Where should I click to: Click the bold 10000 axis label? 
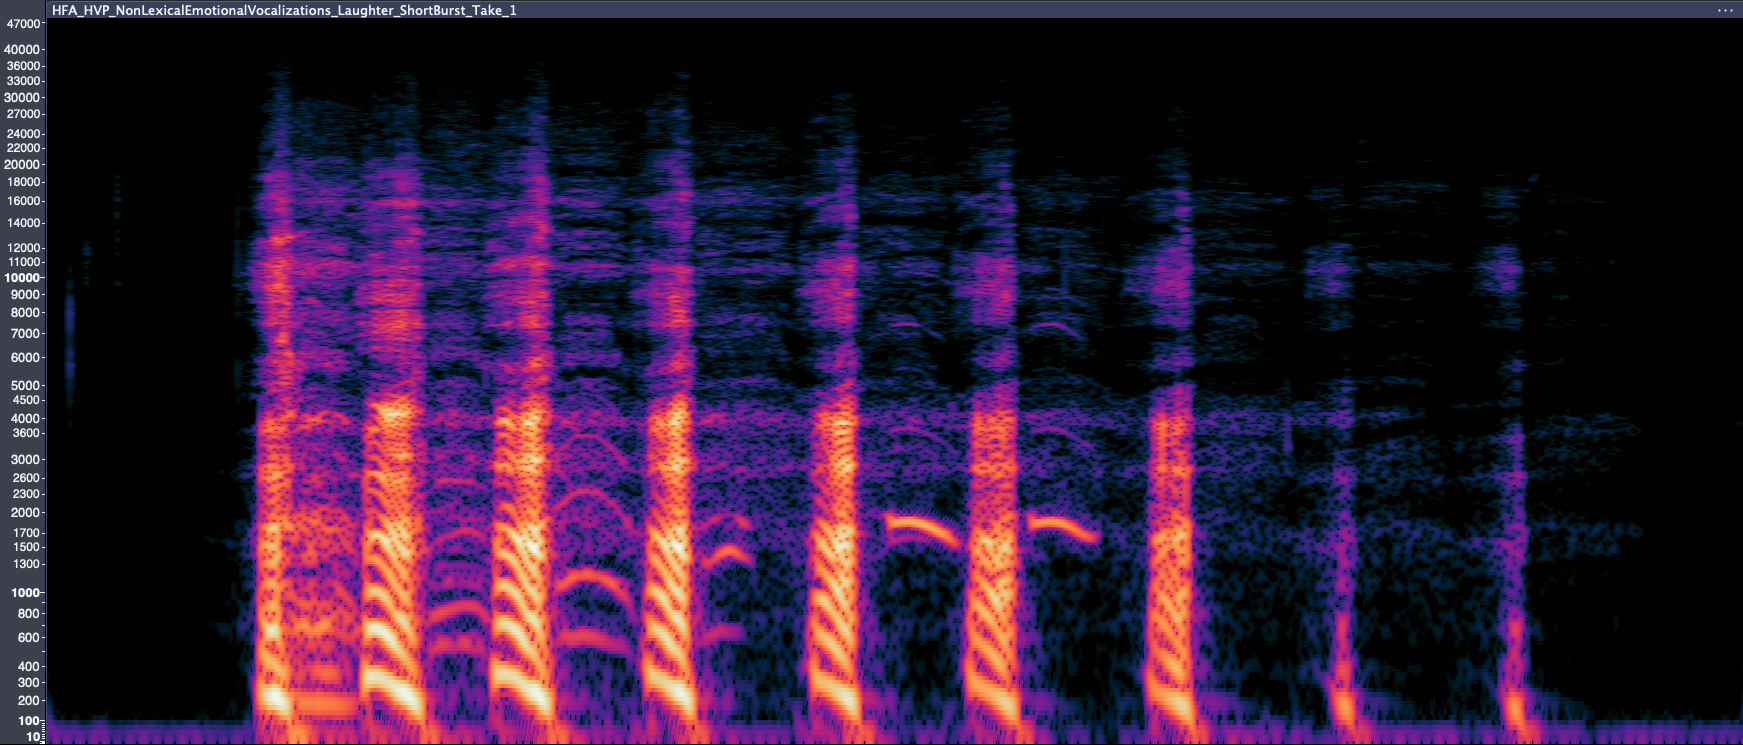click(x=23, y=278)
